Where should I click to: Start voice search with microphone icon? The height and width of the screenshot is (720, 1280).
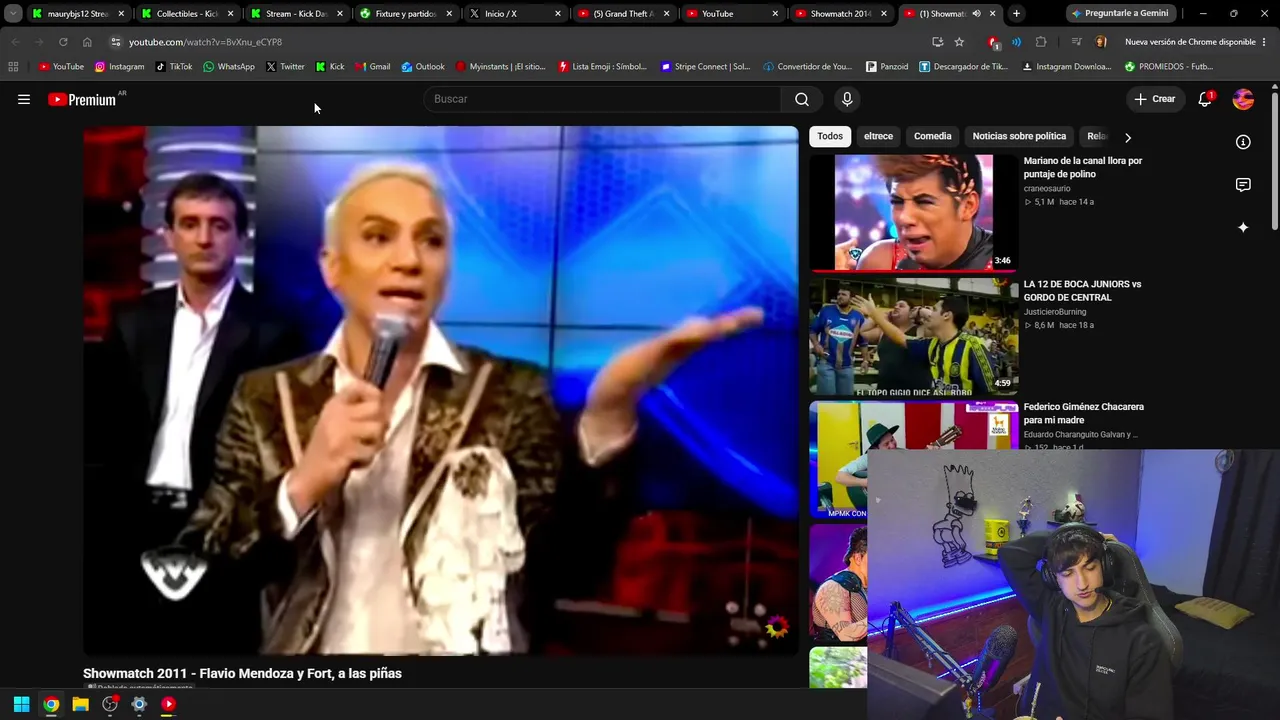click(847, 99)
